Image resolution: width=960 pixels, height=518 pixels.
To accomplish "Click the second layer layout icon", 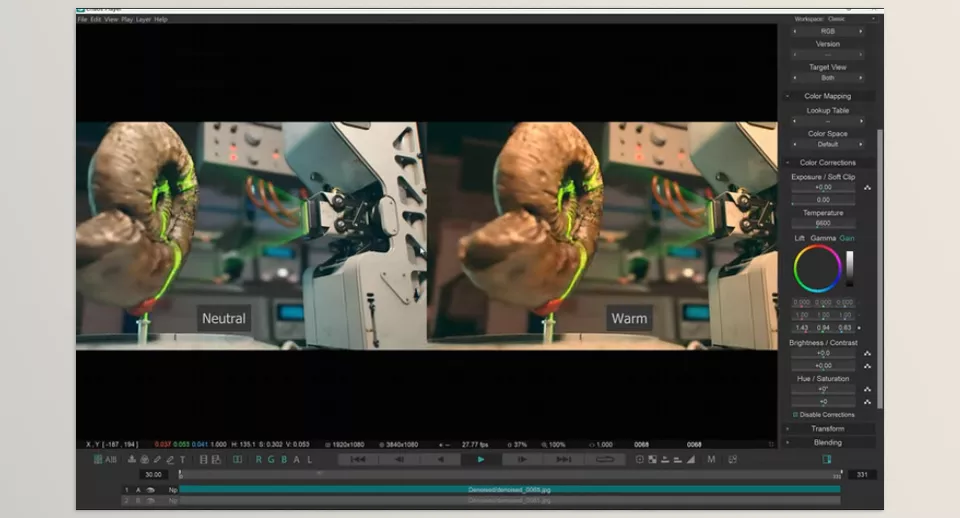I will coord(216,459).
